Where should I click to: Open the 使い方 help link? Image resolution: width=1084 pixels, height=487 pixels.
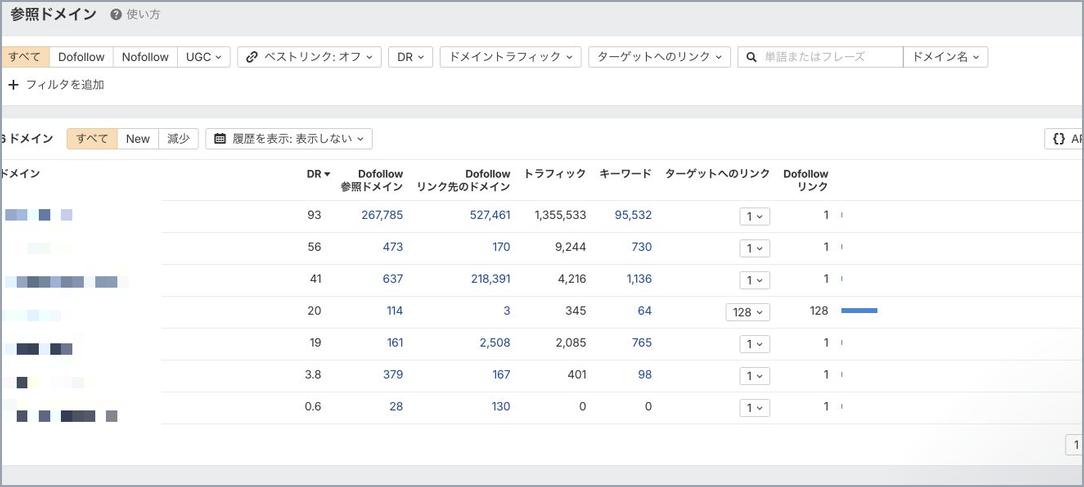(x=143, y=15)
